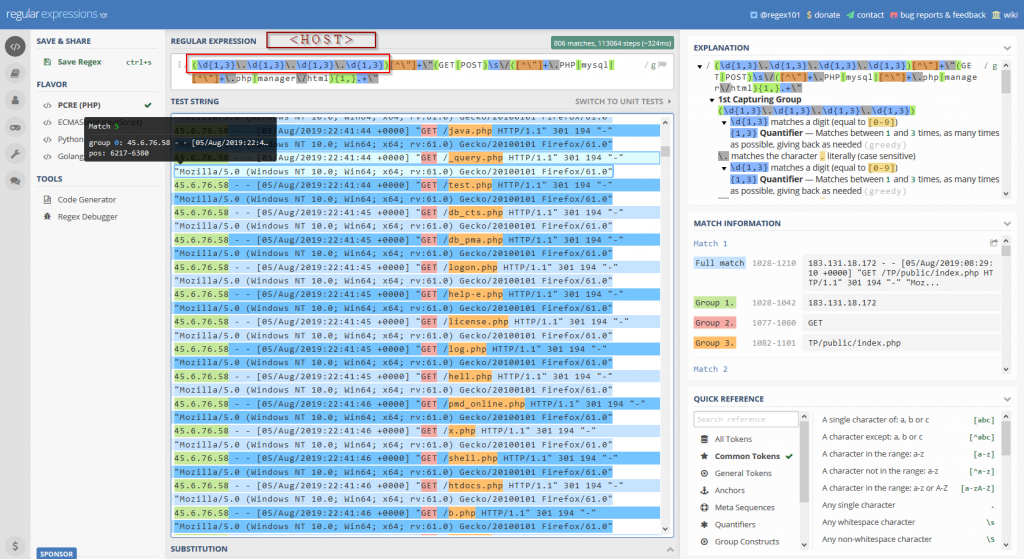
Task: Select Group Constructs reference category
Action: [x=746, y=541]
